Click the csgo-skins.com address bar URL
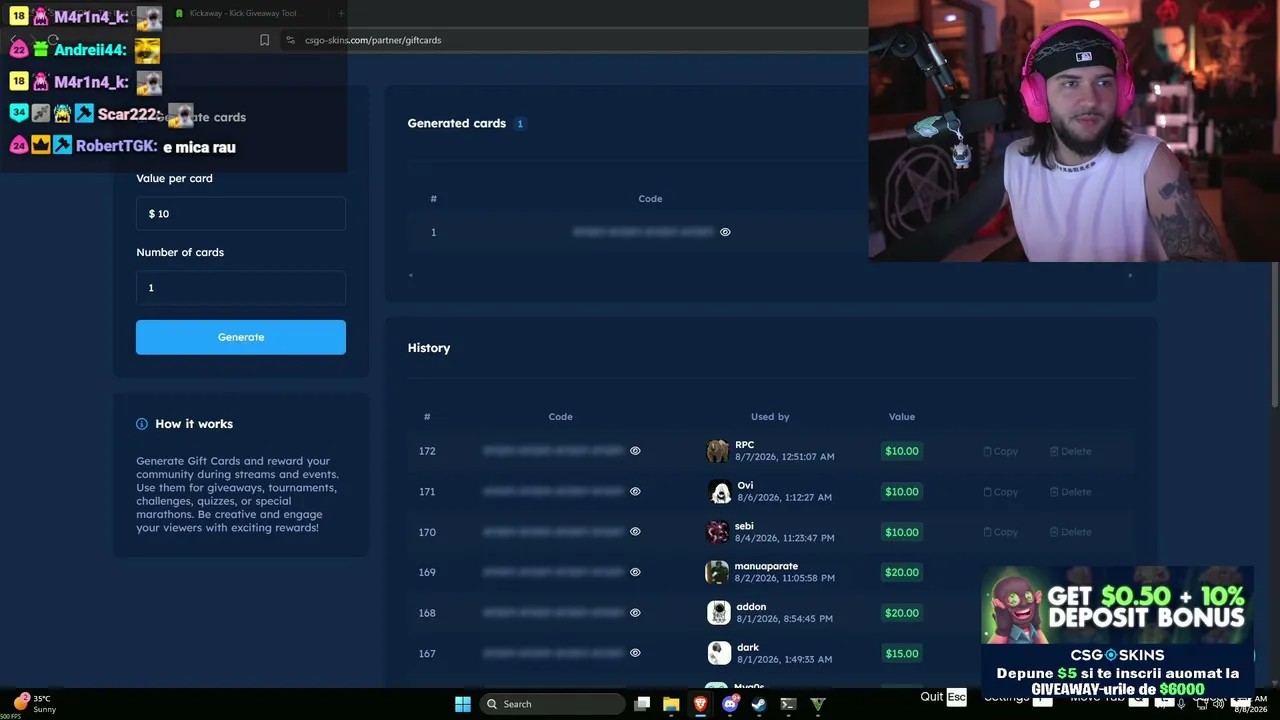This screenshot has width=1280, height=720. click(373, 40)
